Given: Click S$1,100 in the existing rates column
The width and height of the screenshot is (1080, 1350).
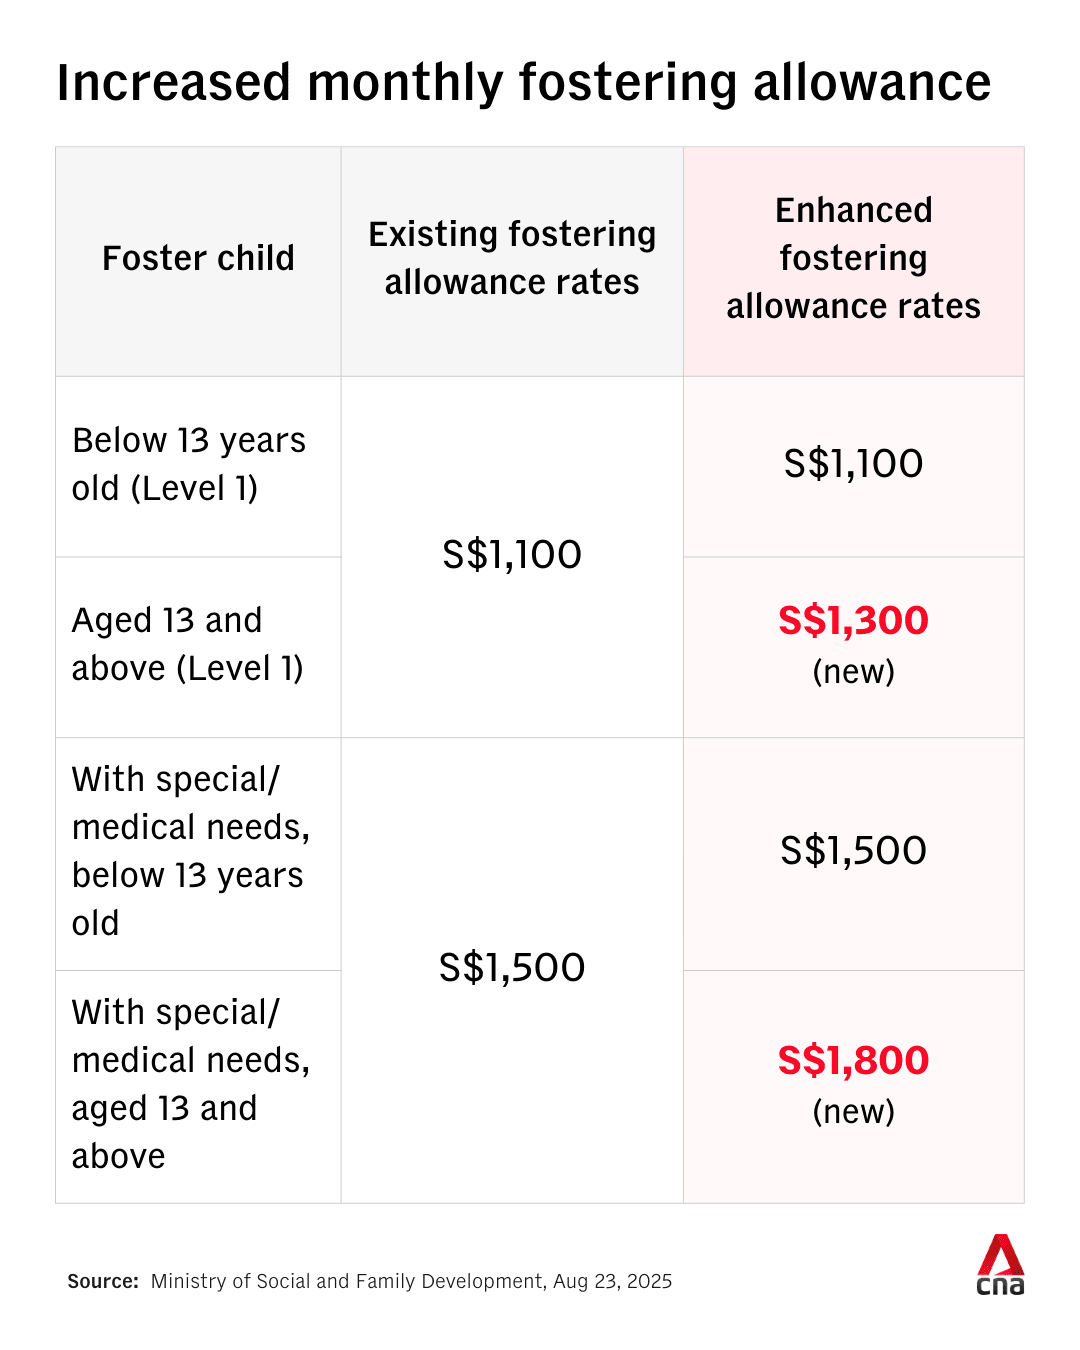Looking at the screenshot, I should pyautogui.click(x=512, y=555).
